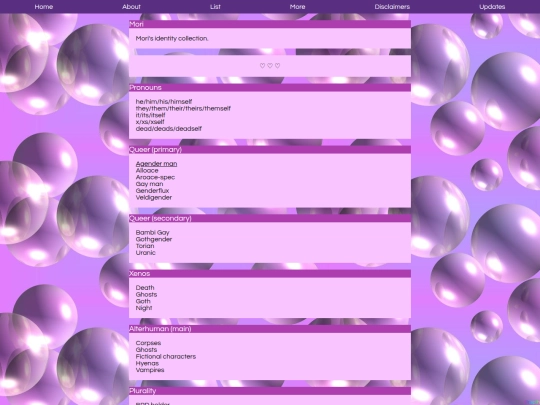
Task: Click the Veldigender entry
Action: [x=154, y=197]
